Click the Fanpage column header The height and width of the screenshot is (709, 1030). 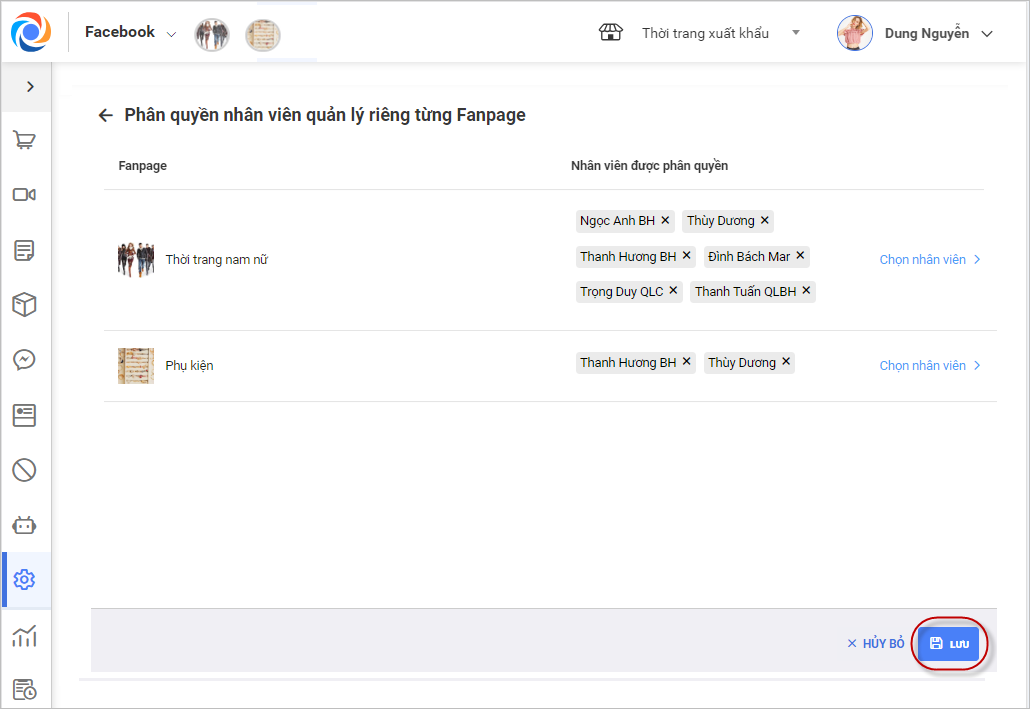click(x=143, y=166)
